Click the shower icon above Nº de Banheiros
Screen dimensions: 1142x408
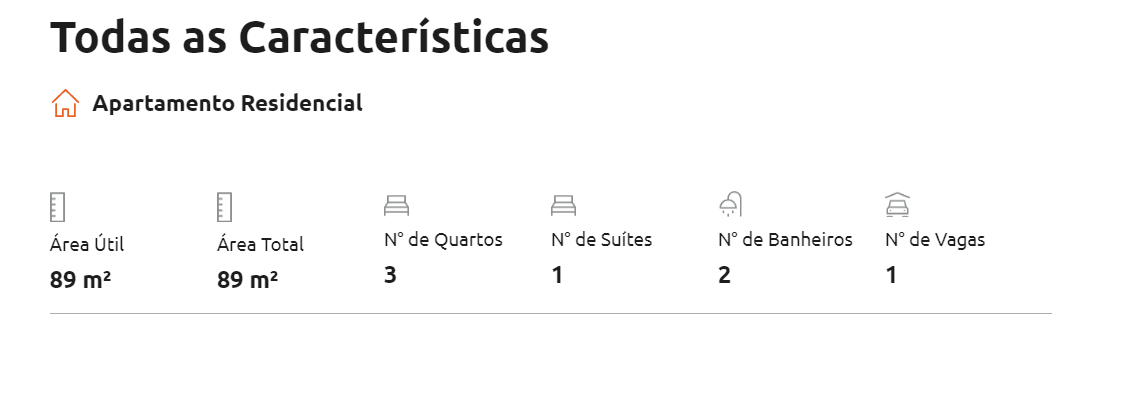coord(731,205)
